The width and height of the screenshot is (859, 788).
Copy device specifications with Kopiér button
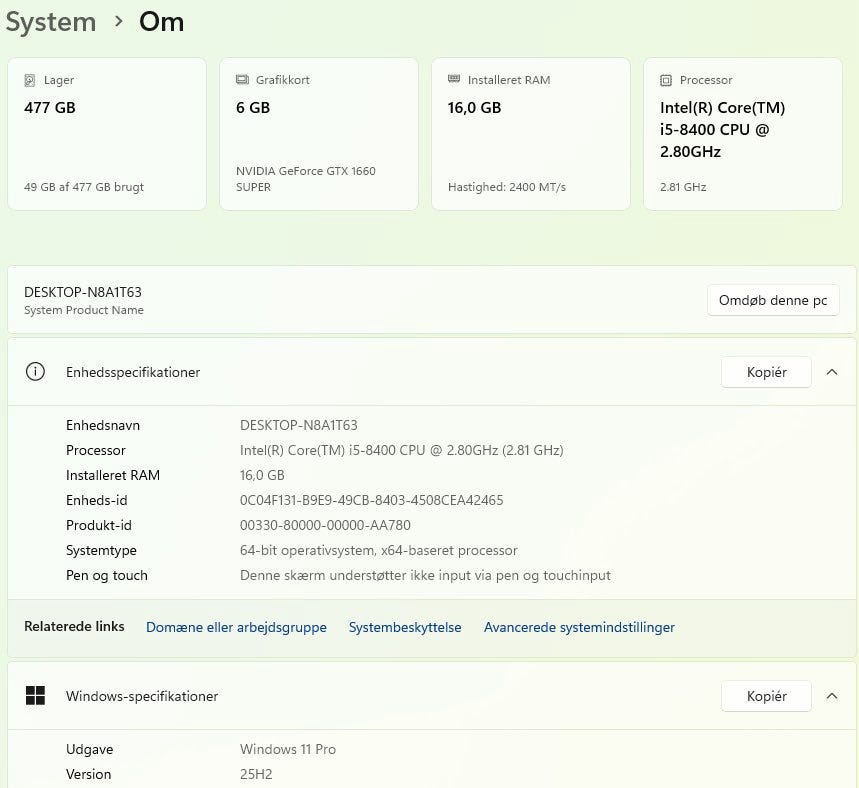pyautogui.click(x=766, y=372)
